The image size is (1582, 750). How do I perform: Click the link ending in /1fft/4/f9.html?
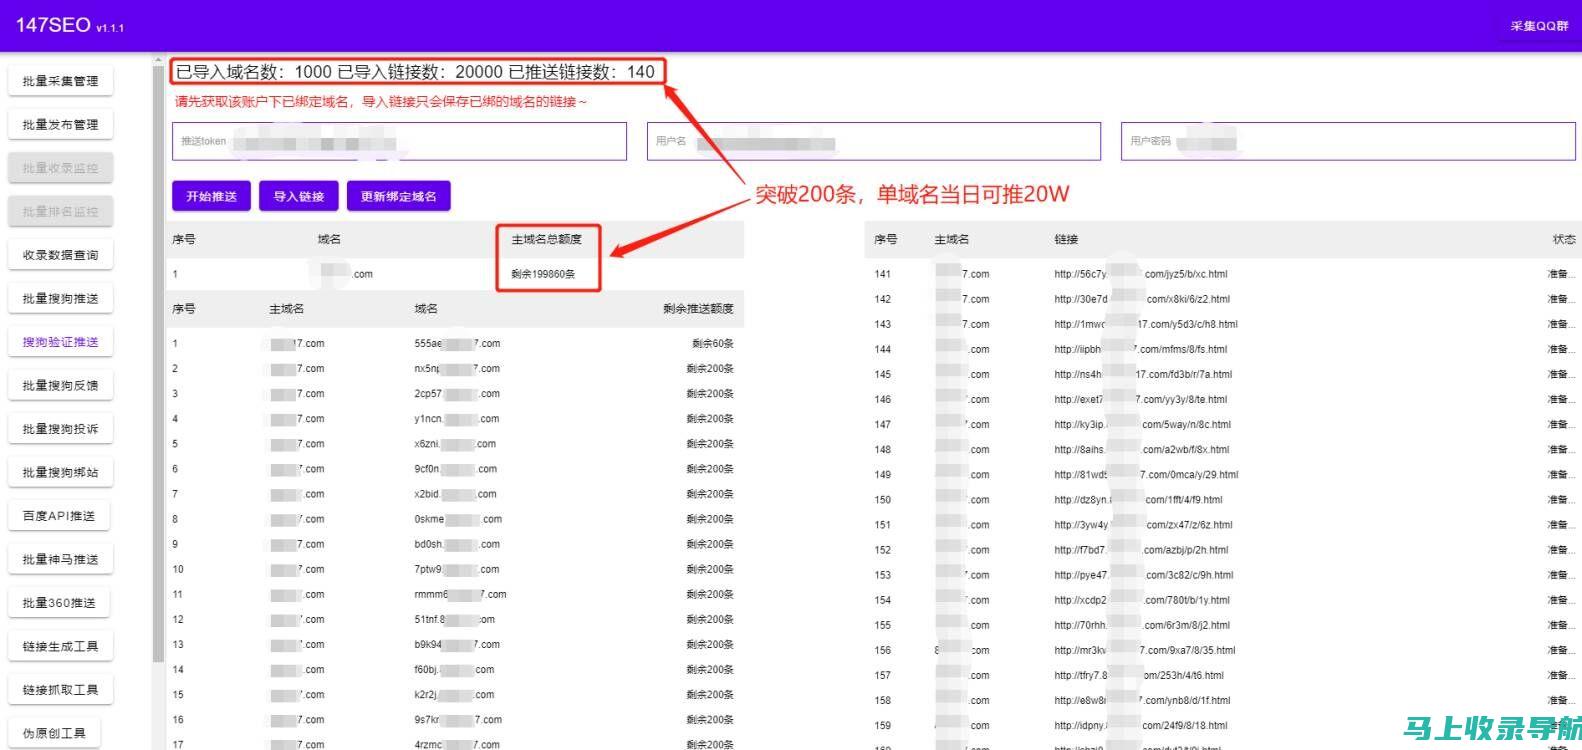(1138, 500)
